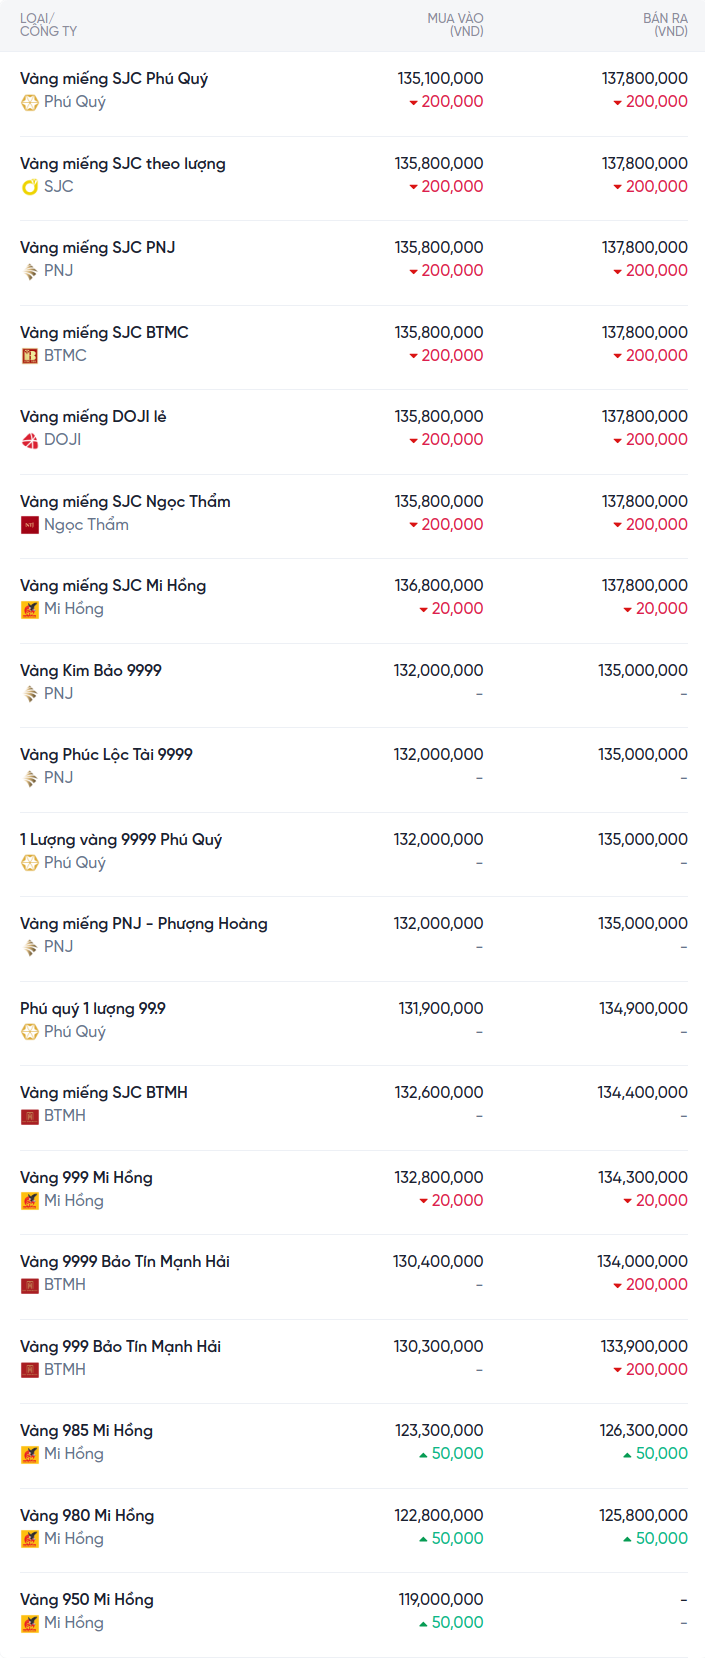The image size is (705, 1658).
Task: Click the yellow SJC ring logo
Action: tap(30, 187)
